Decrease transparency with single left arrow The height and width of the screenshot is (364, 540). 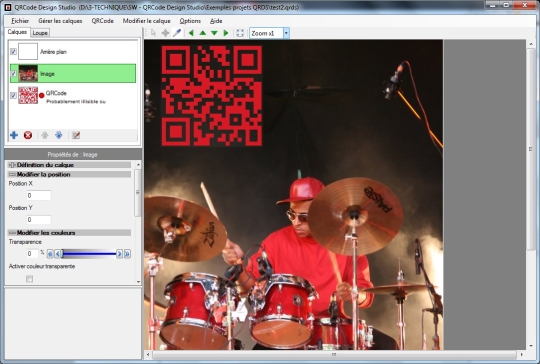pyautogui.click(x=58, y=254)
